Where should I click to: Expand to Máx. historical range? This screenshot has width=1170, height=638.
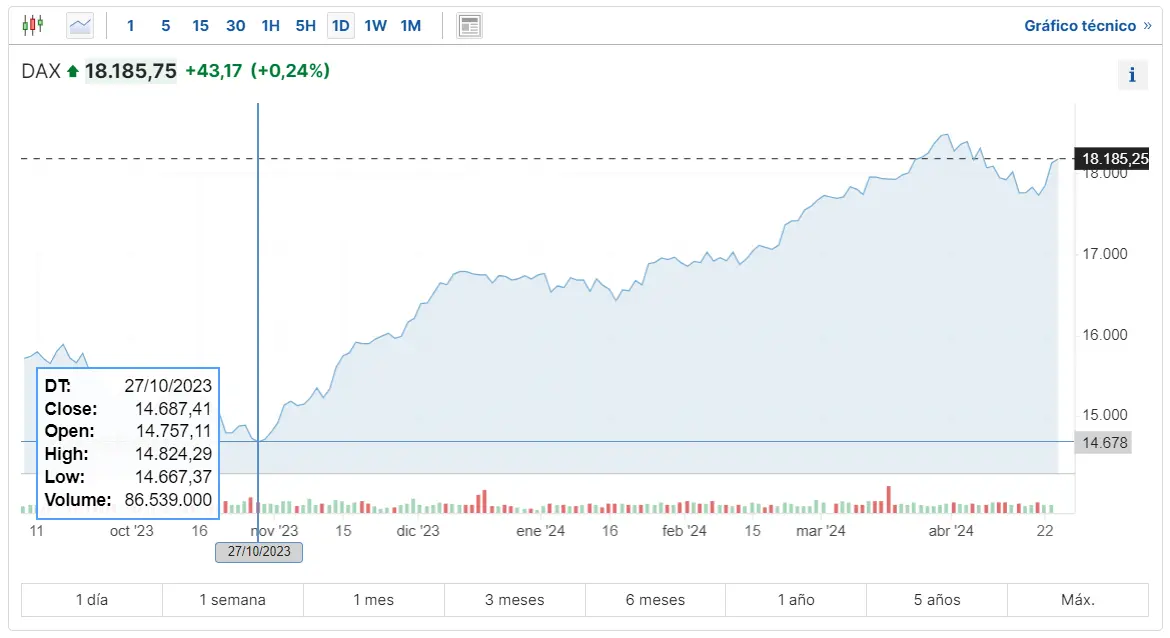(1077, 599)
